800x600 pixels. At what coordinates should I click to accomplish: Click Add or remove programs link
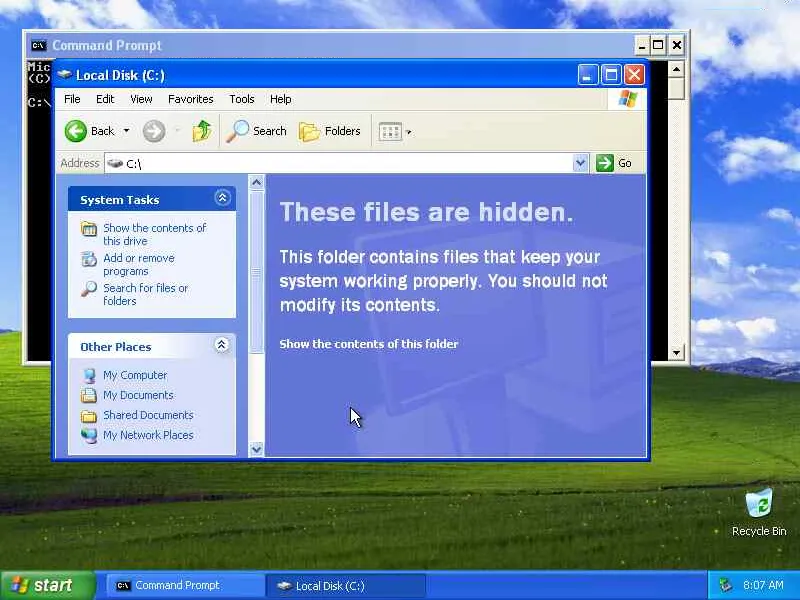(139, 264)
